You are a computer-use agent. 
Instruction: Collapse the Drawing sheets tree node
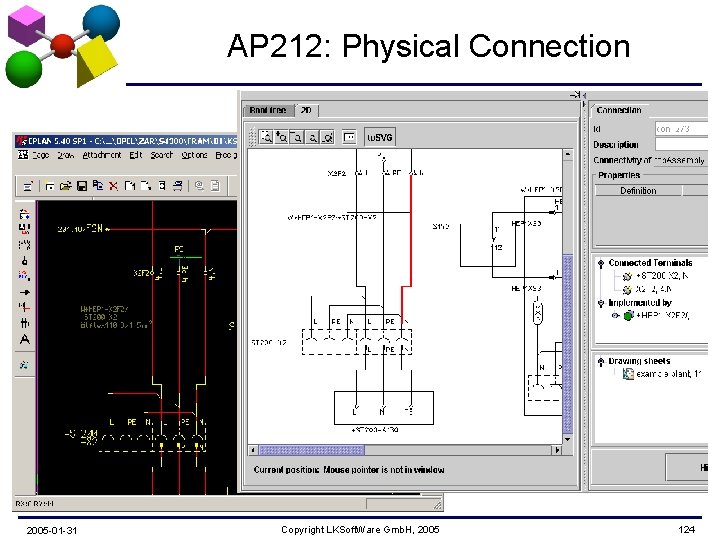click(601, 361)
